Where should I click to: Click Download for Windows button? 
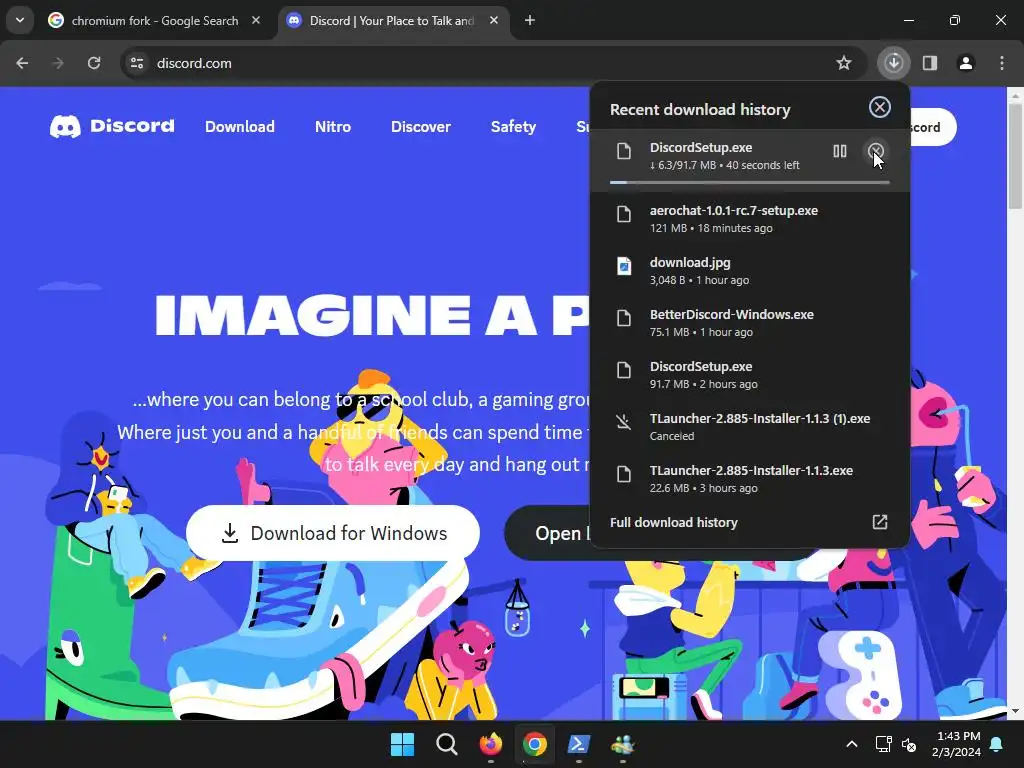click(333, 533)
